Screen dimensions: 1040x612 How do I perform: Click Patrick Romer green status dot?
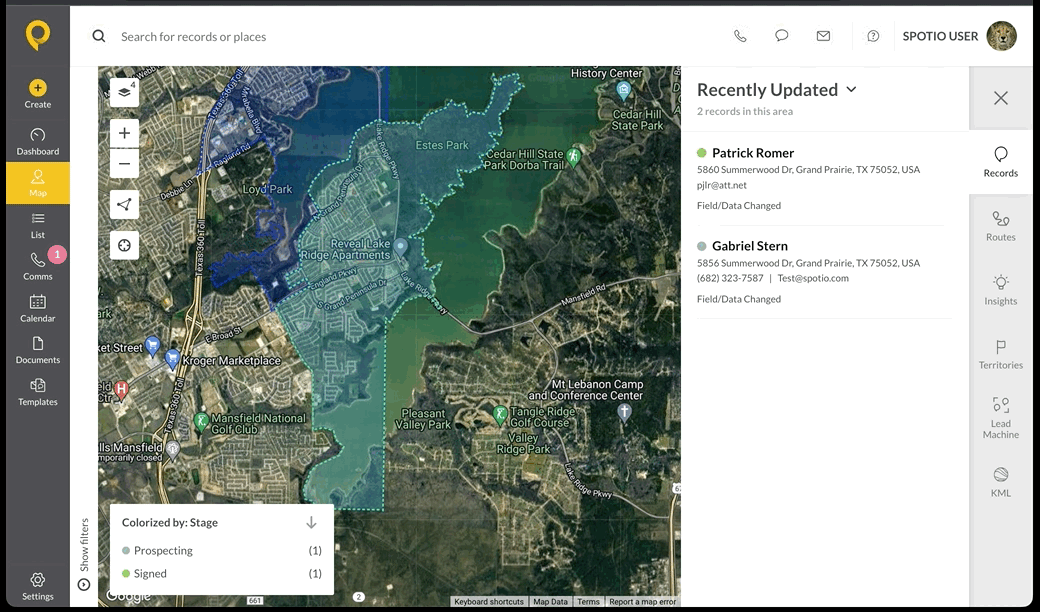click(702, 153)
